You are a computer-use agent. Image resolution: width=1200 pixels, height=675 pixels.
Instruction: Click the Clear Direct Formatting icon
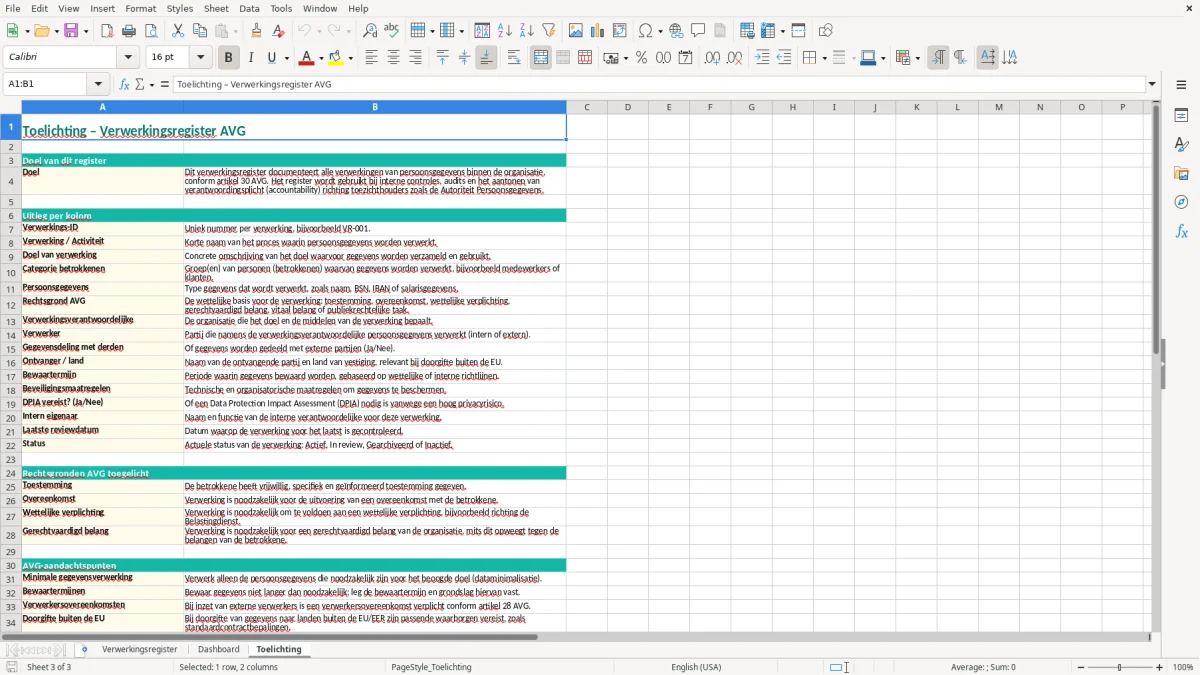pos(278,31)
